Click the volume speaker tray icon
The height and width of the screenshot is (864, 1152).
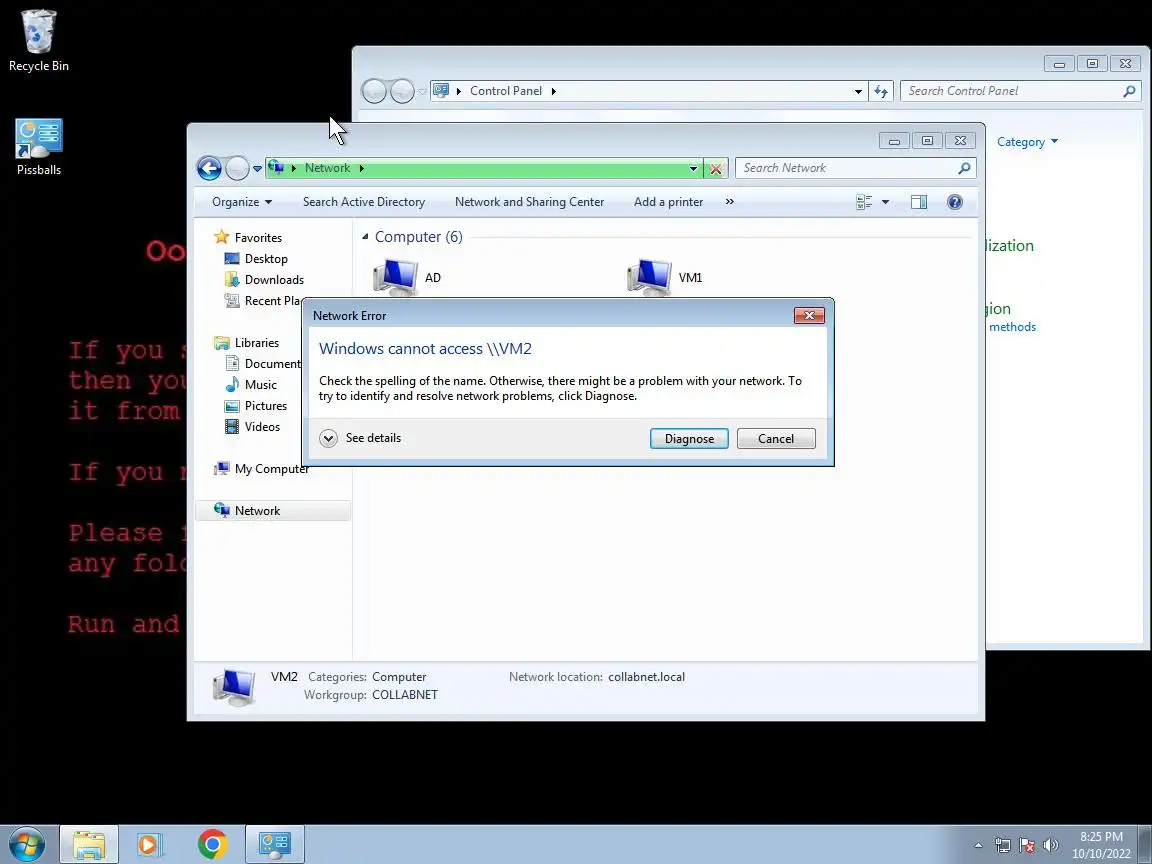1051,846
